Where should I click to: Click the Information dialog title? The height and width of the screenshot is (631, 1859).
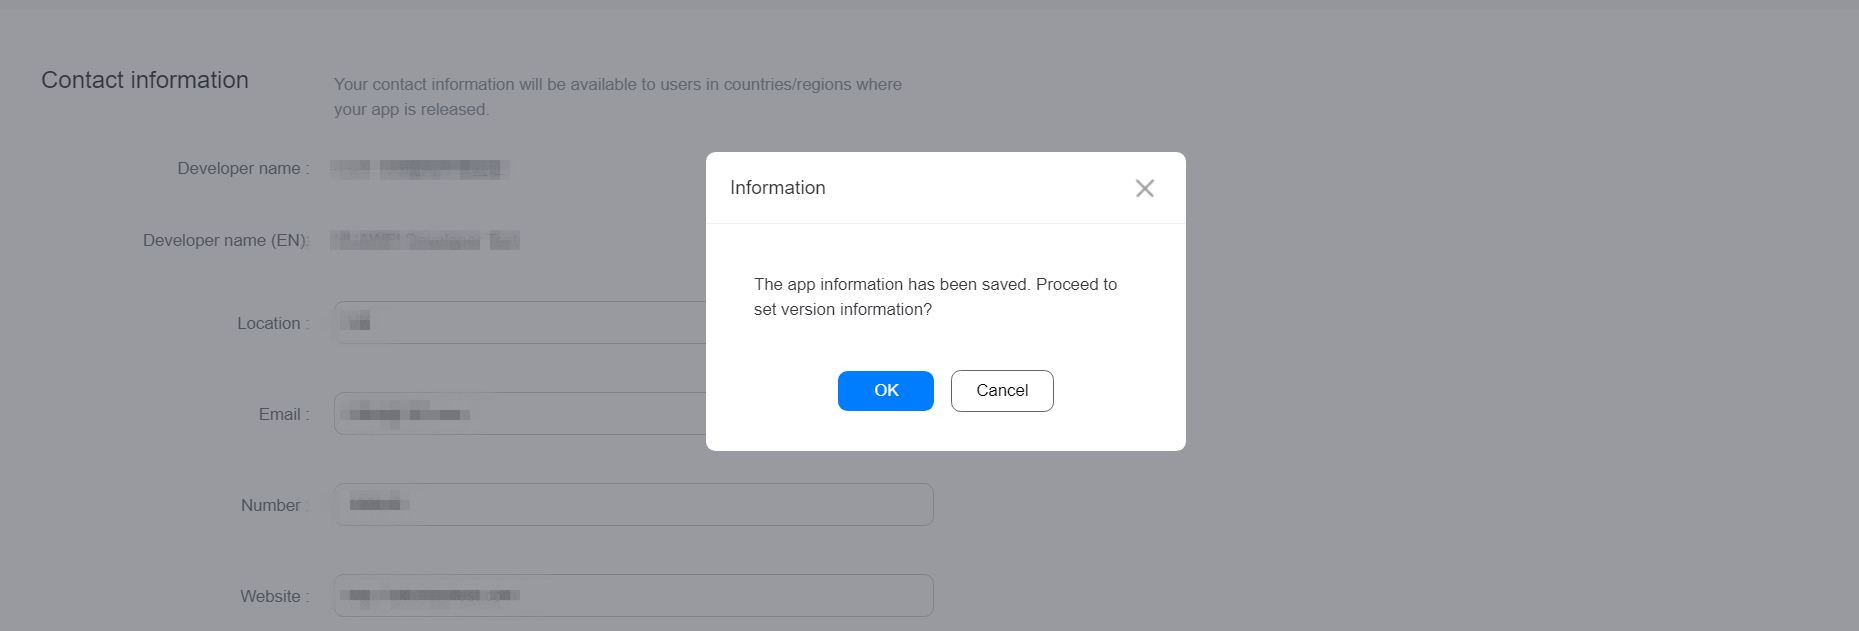pos(778,188)
